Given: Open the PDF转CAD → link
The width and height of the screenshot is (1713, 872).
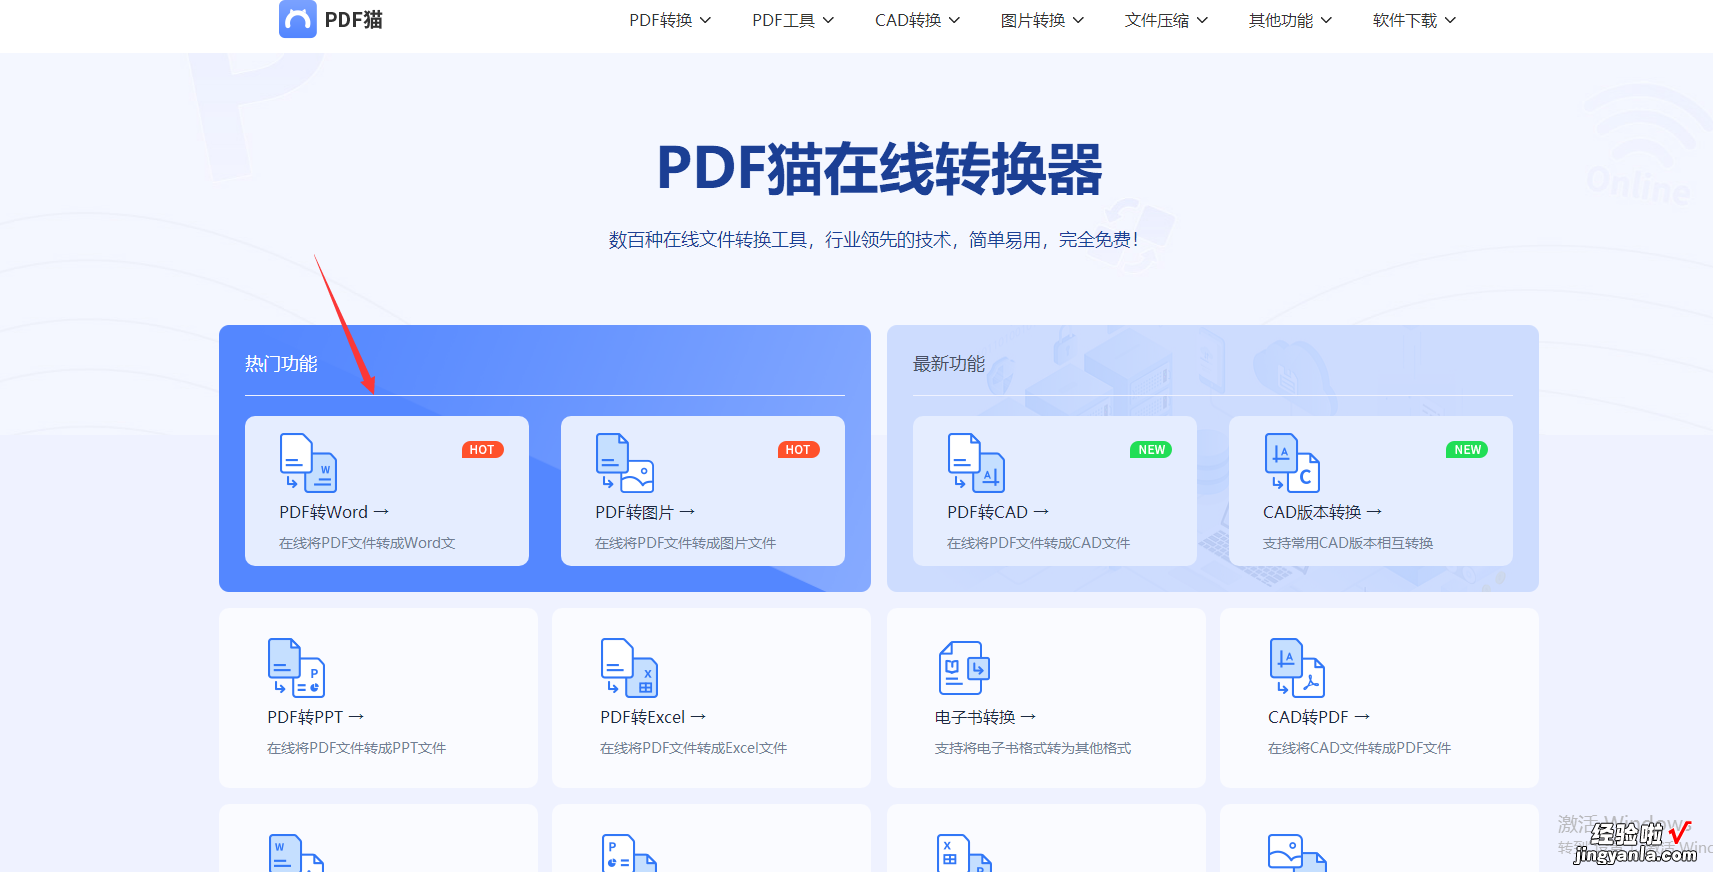Looking at the screenshot, I should tap(998, 512).
